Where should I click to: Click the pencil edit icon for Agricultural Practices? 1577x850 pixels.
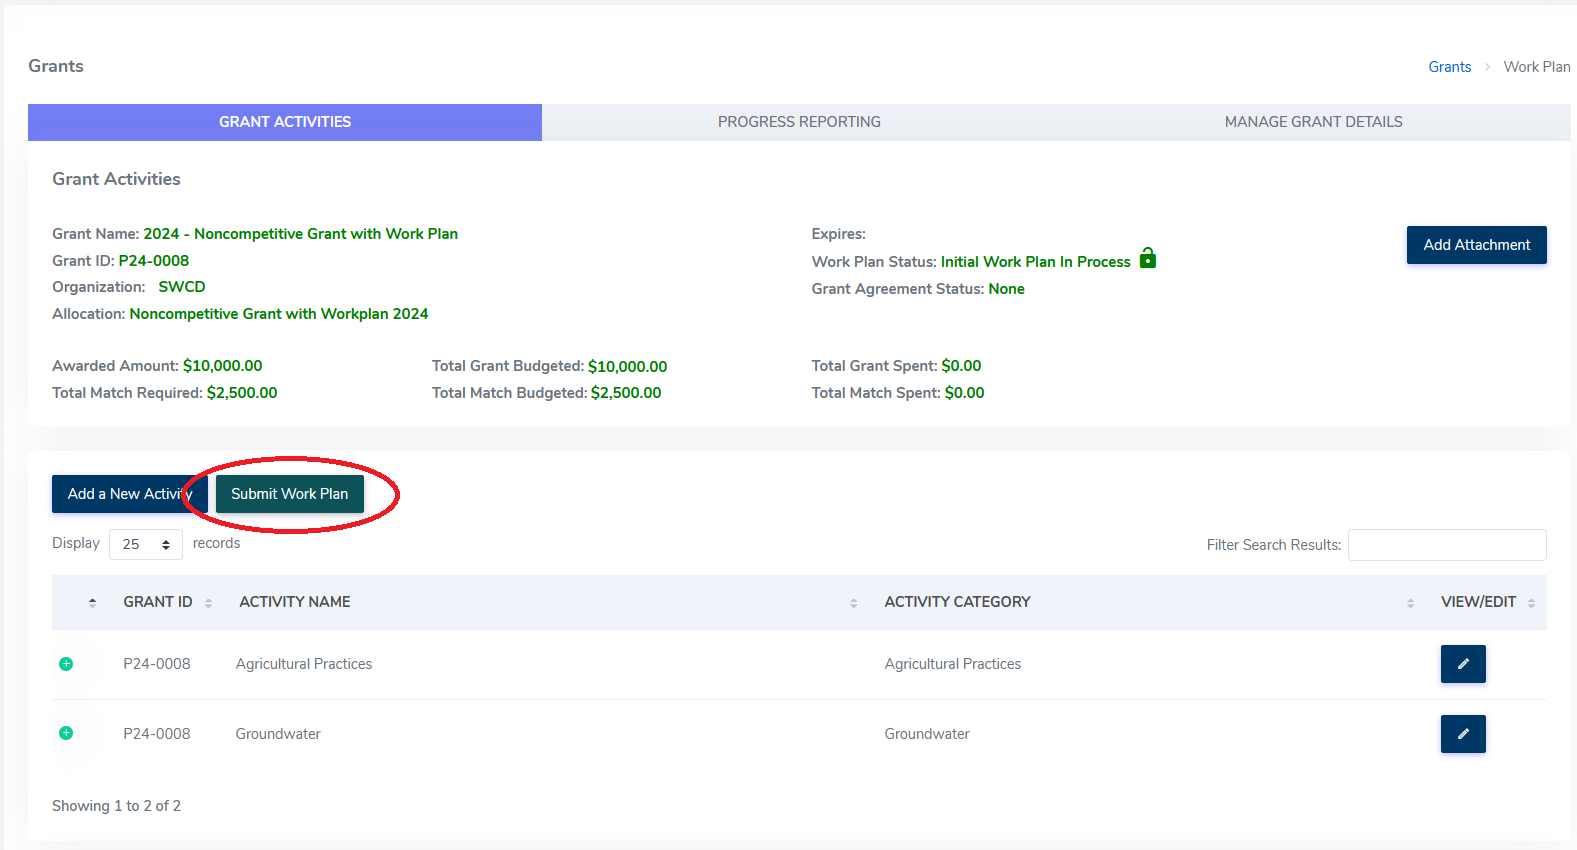[x=1462, y=664]
